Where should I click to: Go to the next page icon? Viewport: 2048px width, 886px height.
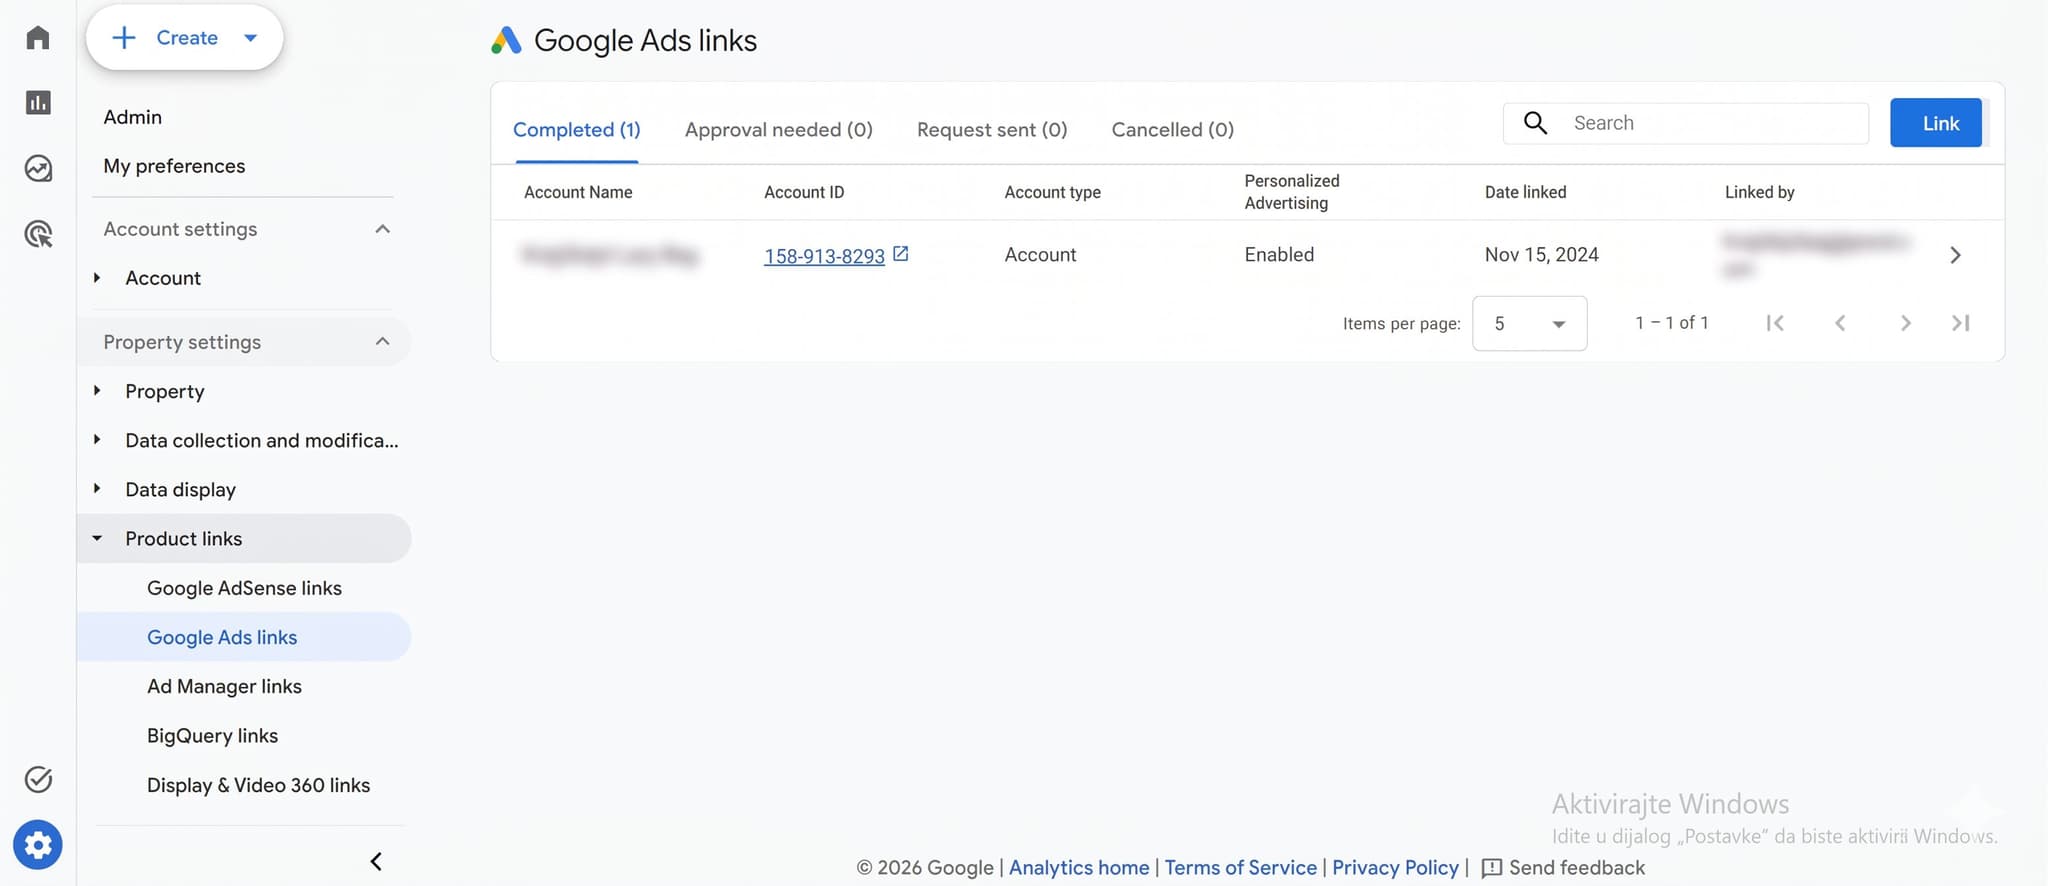pyautogui.click(x=1905, y=323)
